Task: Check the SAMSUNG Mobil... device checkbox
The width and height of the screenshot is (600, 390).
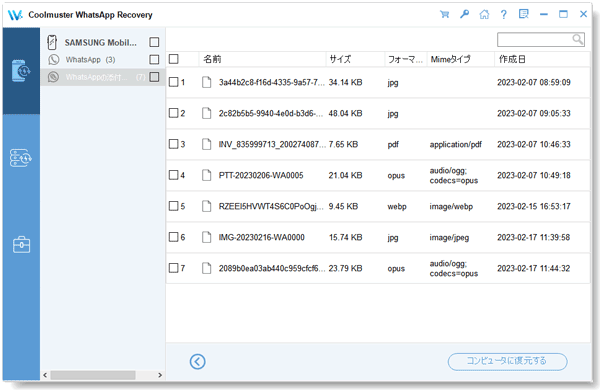Action: pos(154,42)
